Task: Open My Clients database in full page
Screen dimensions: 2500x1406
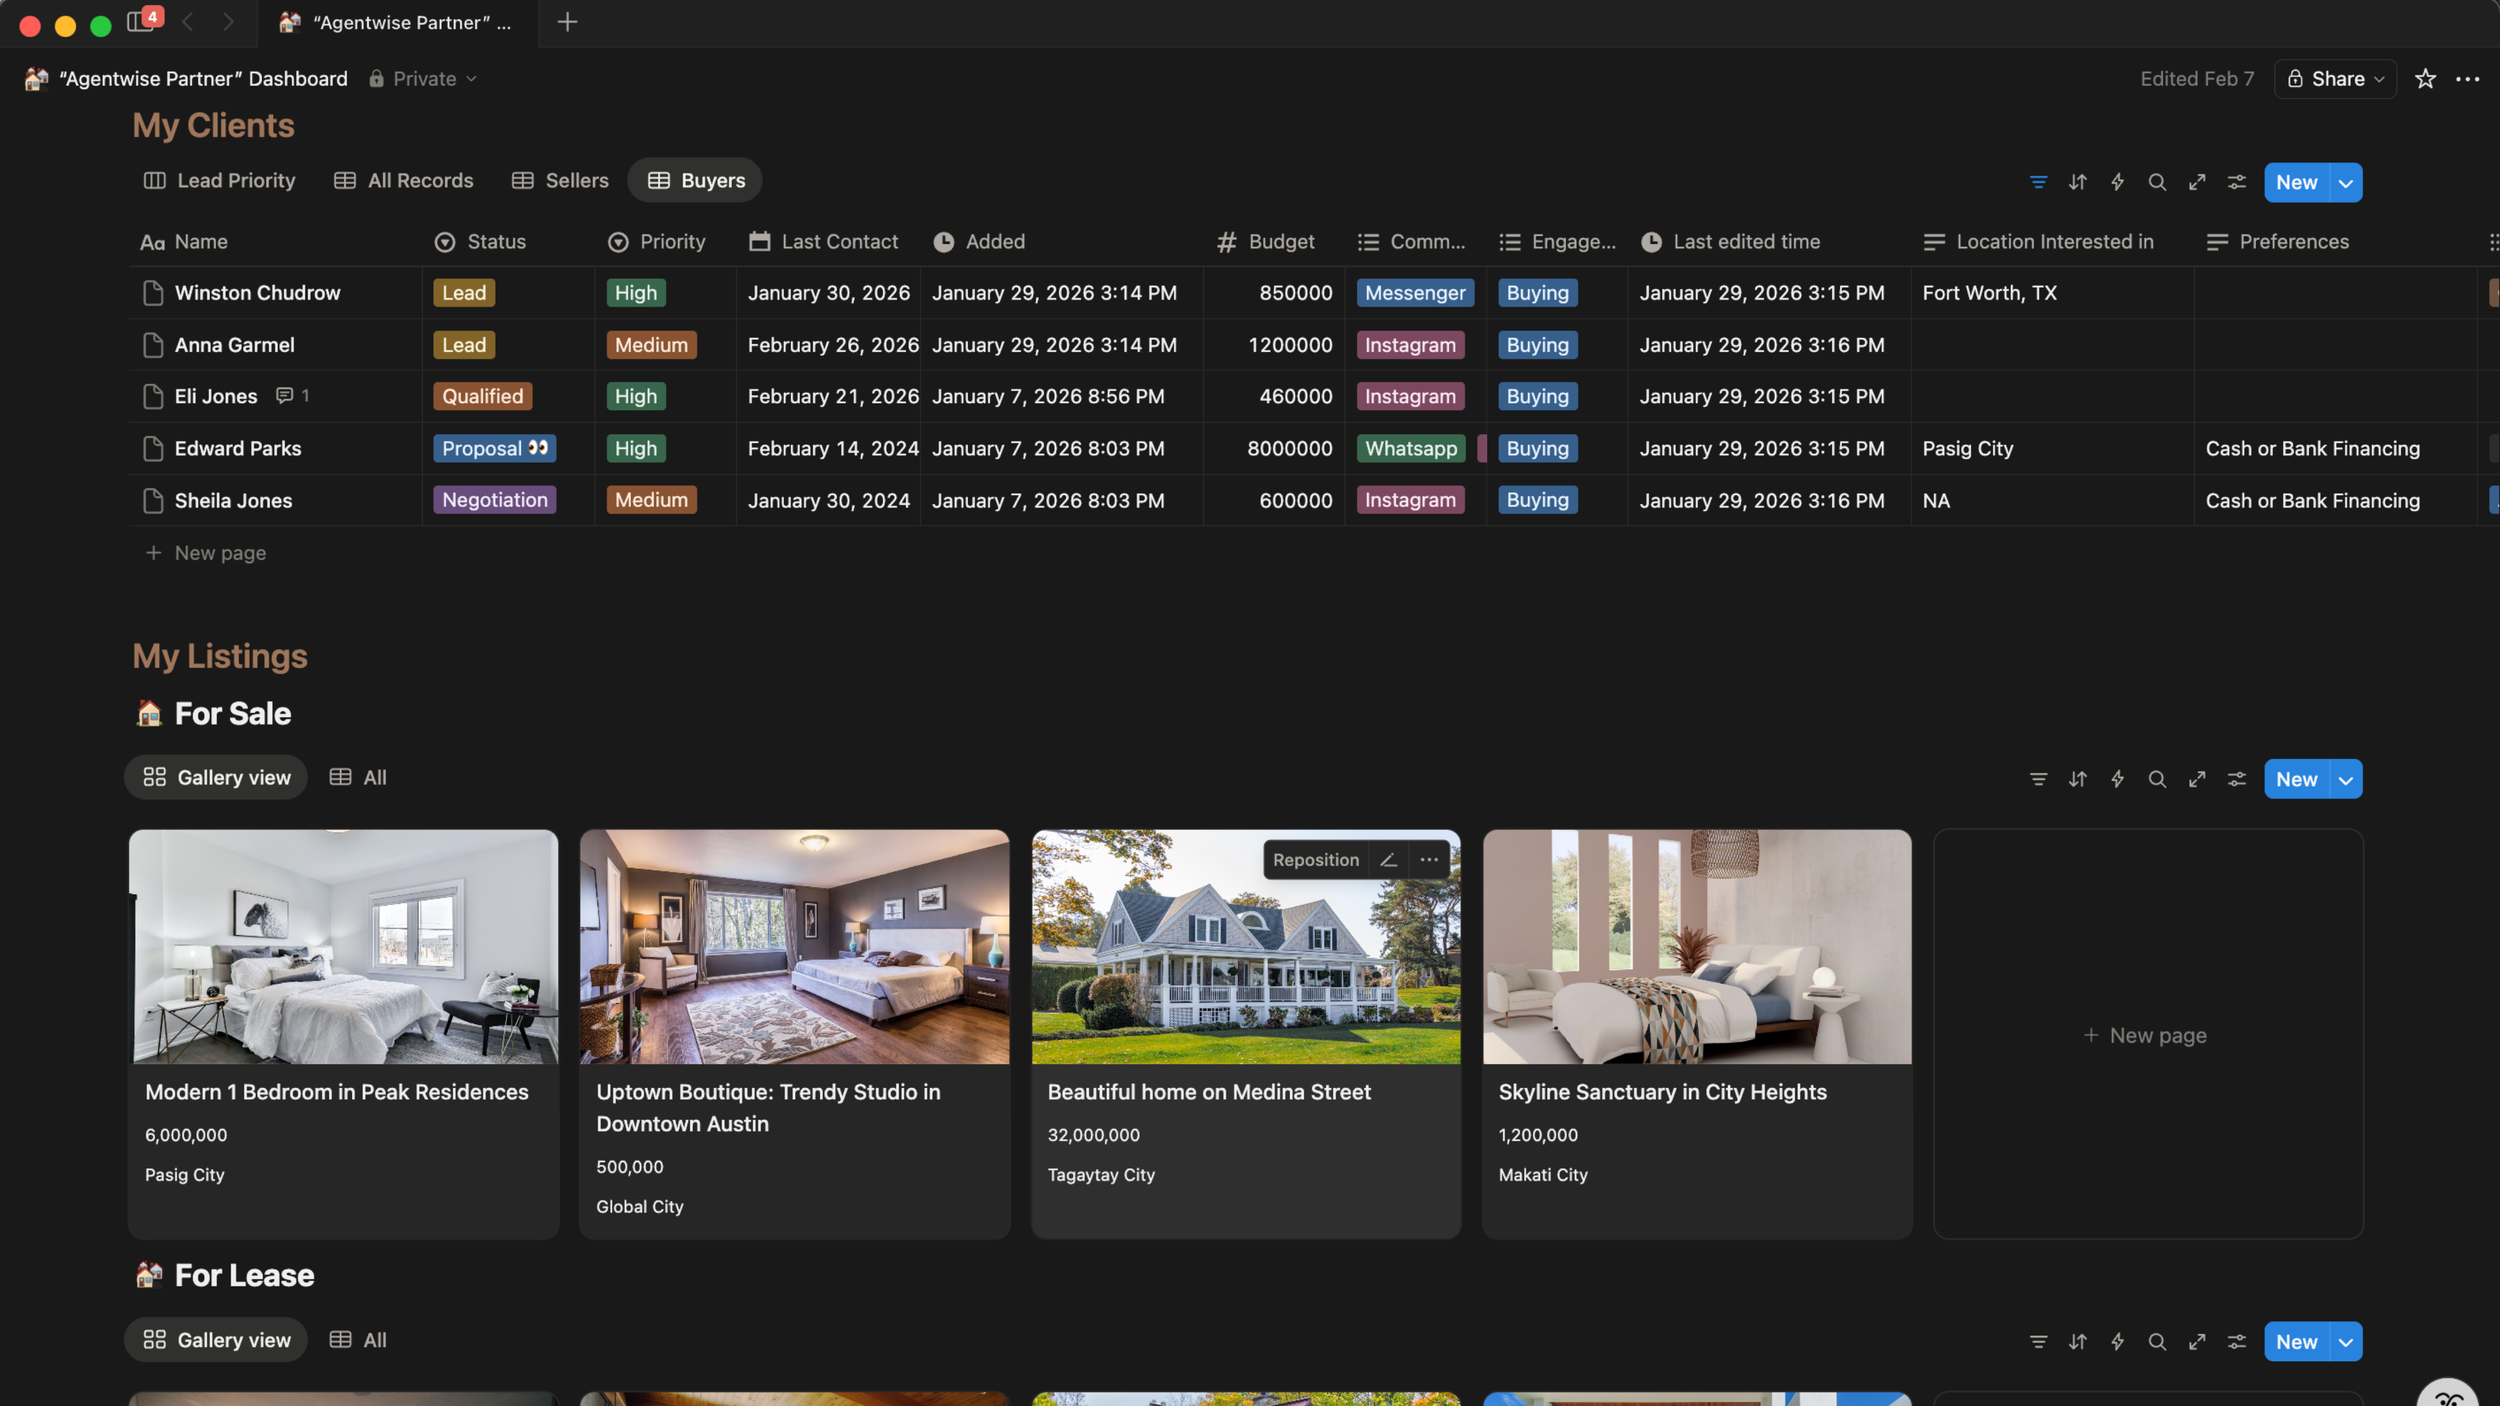Action: click(2197, 182)
